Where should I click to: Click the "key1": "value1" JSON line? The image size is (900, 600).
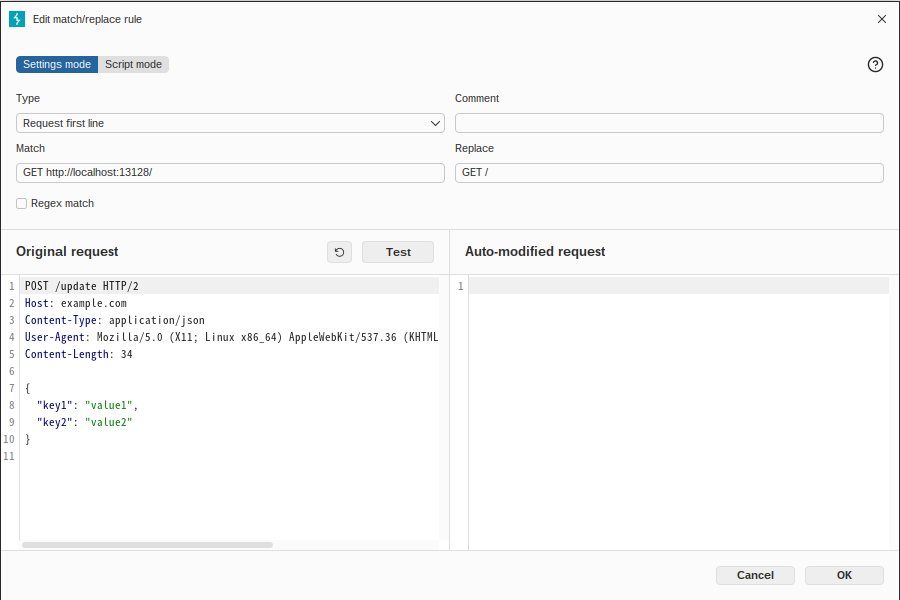click(x=87, y=405)
